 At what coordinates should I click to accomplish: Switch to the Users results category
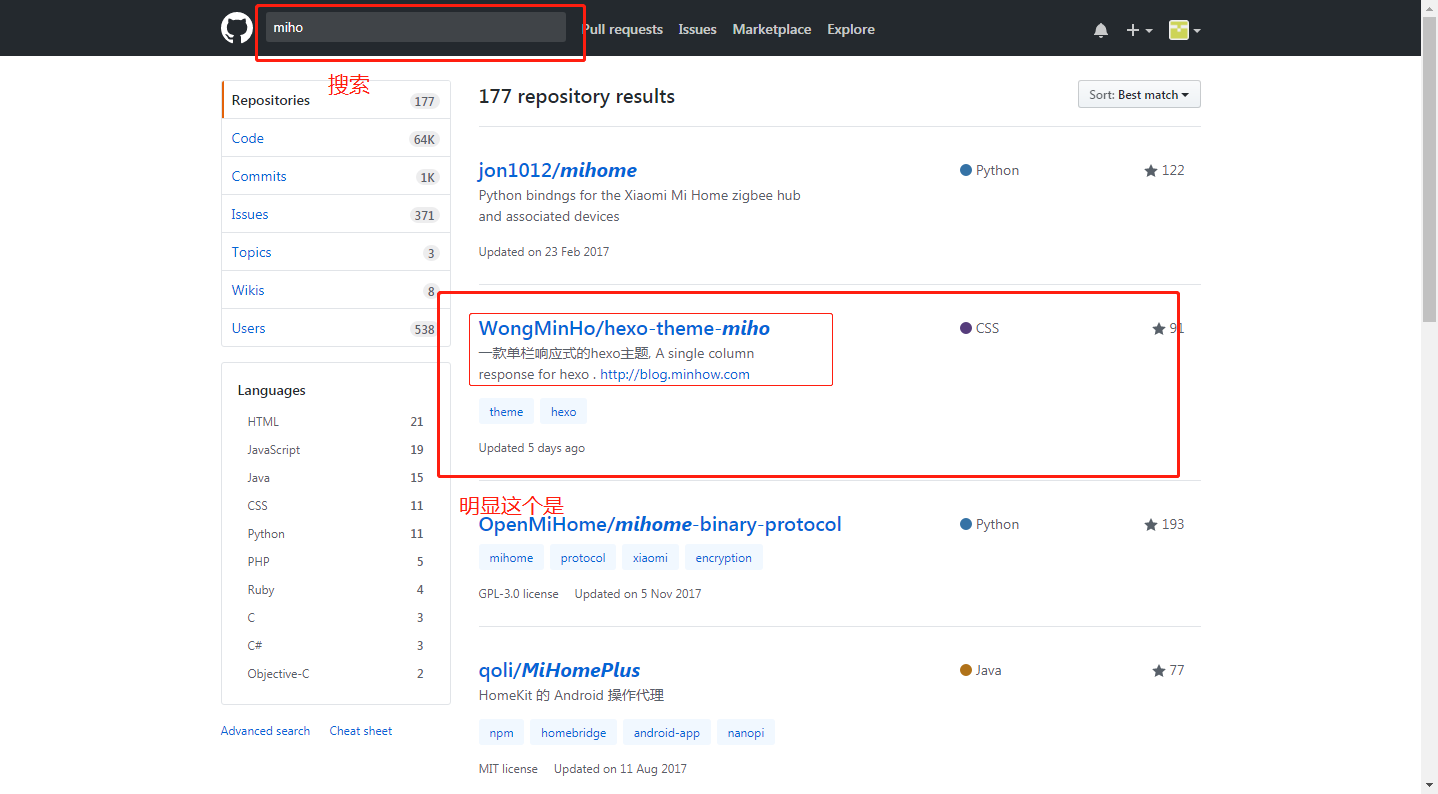click(x=249, y=328)
